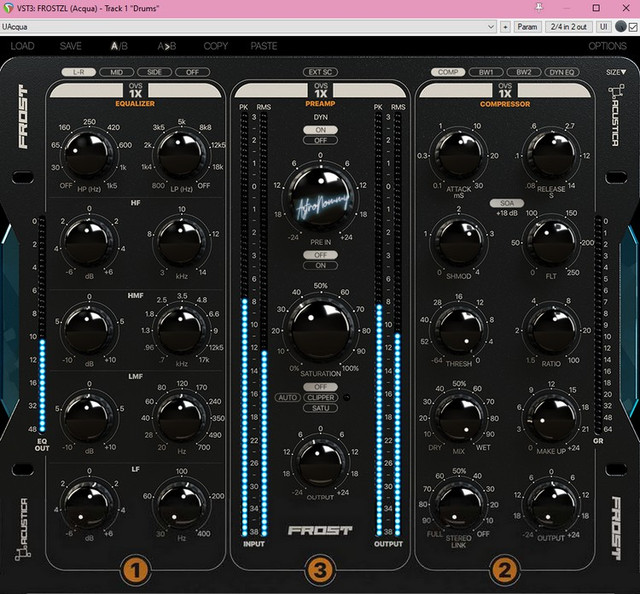
Task: Enable the CLIPPER button
Action: (320, 398)
